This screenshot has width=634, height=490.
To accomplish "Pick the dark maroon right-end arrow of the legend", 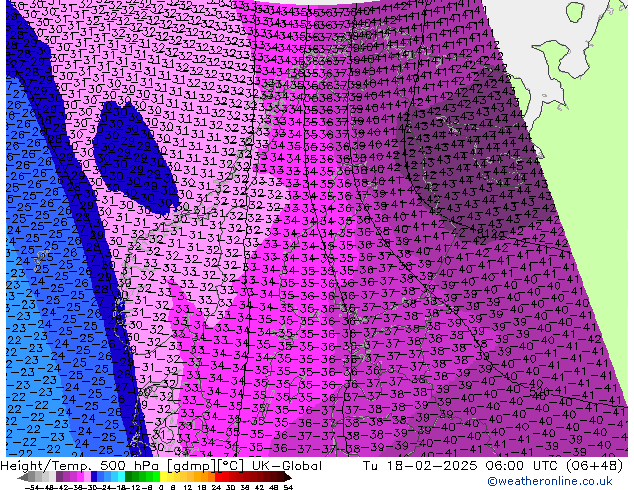I will (x=288, y=477).
